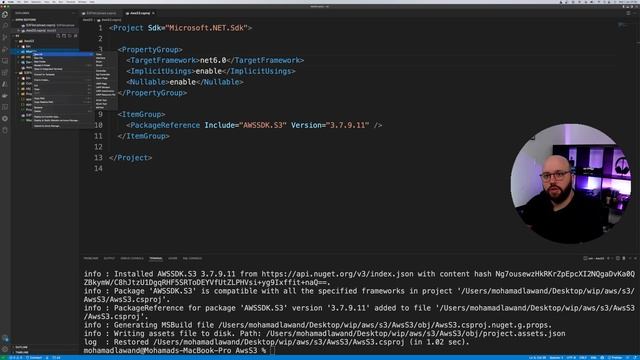Click Prettier in status bar

(x=615, y=358)
